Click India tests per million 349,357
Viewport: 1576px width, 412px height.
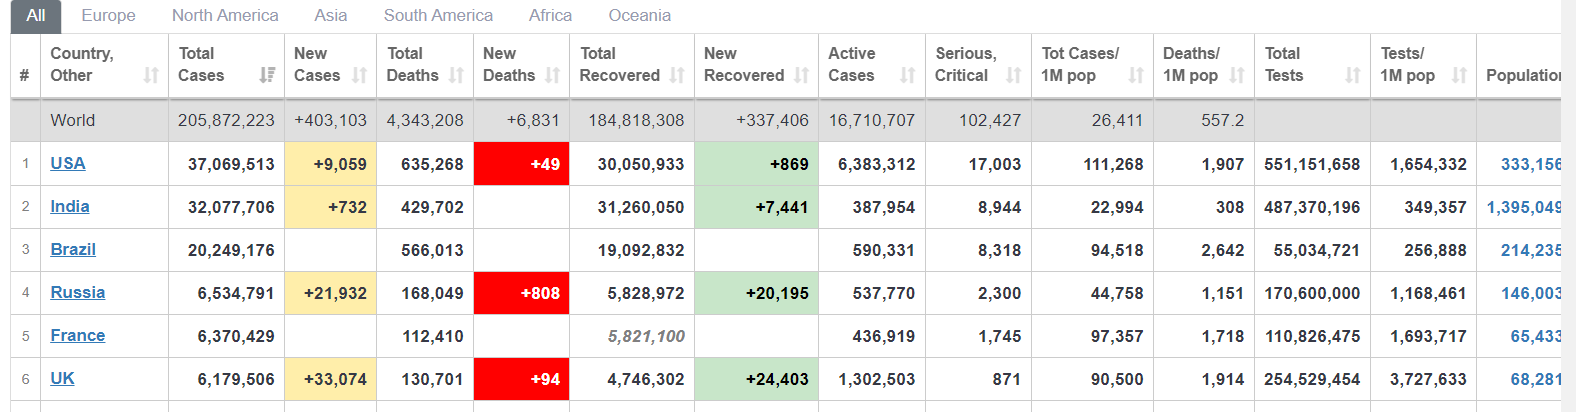click(1435, 207)
